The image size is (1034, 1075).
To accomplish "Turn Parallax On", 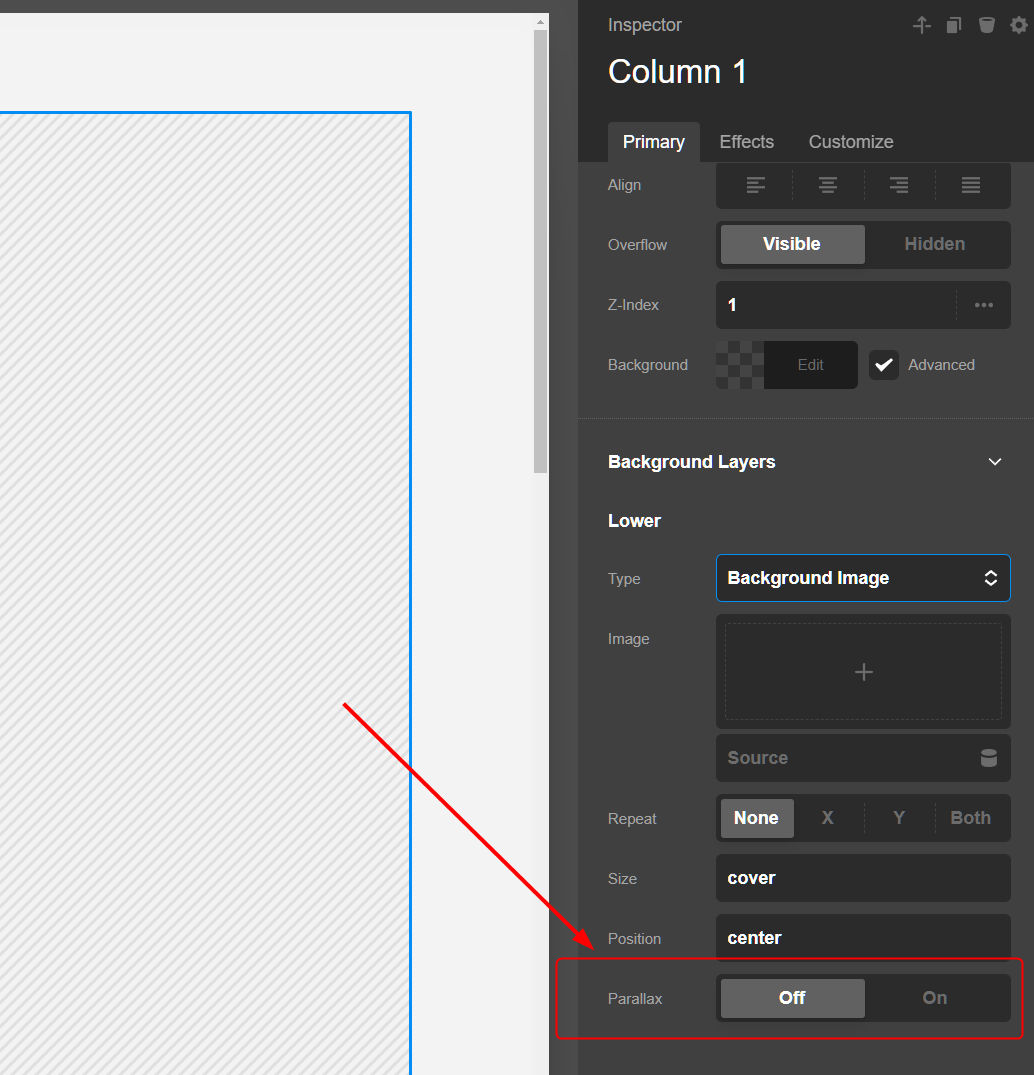I will point(935,998).
